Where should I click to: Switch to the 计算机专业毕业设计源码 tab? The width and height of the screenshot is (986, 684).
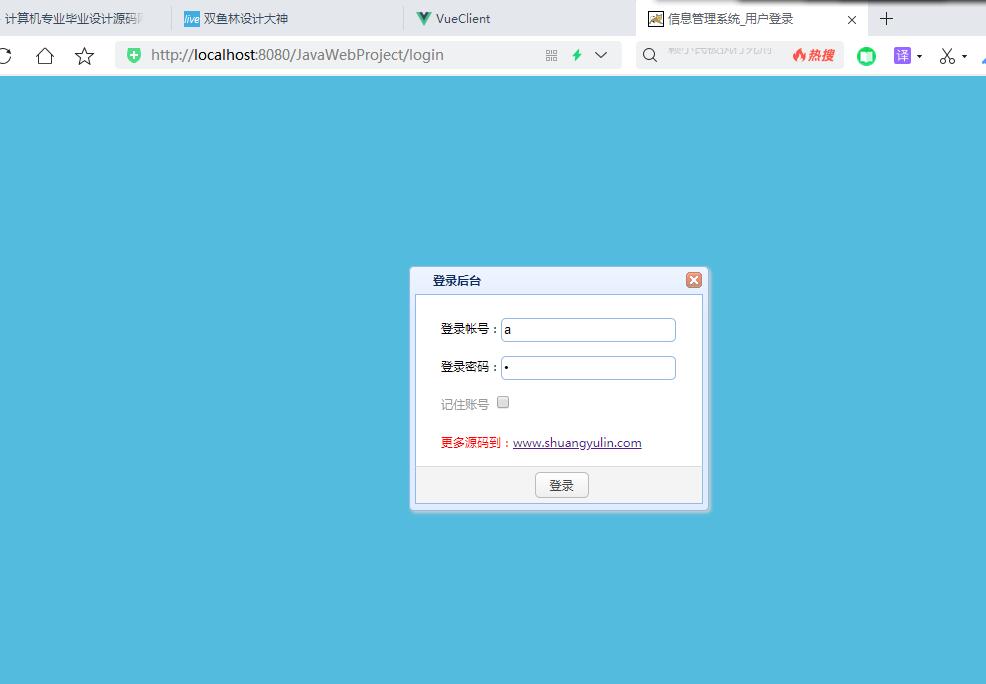[82, 18]
